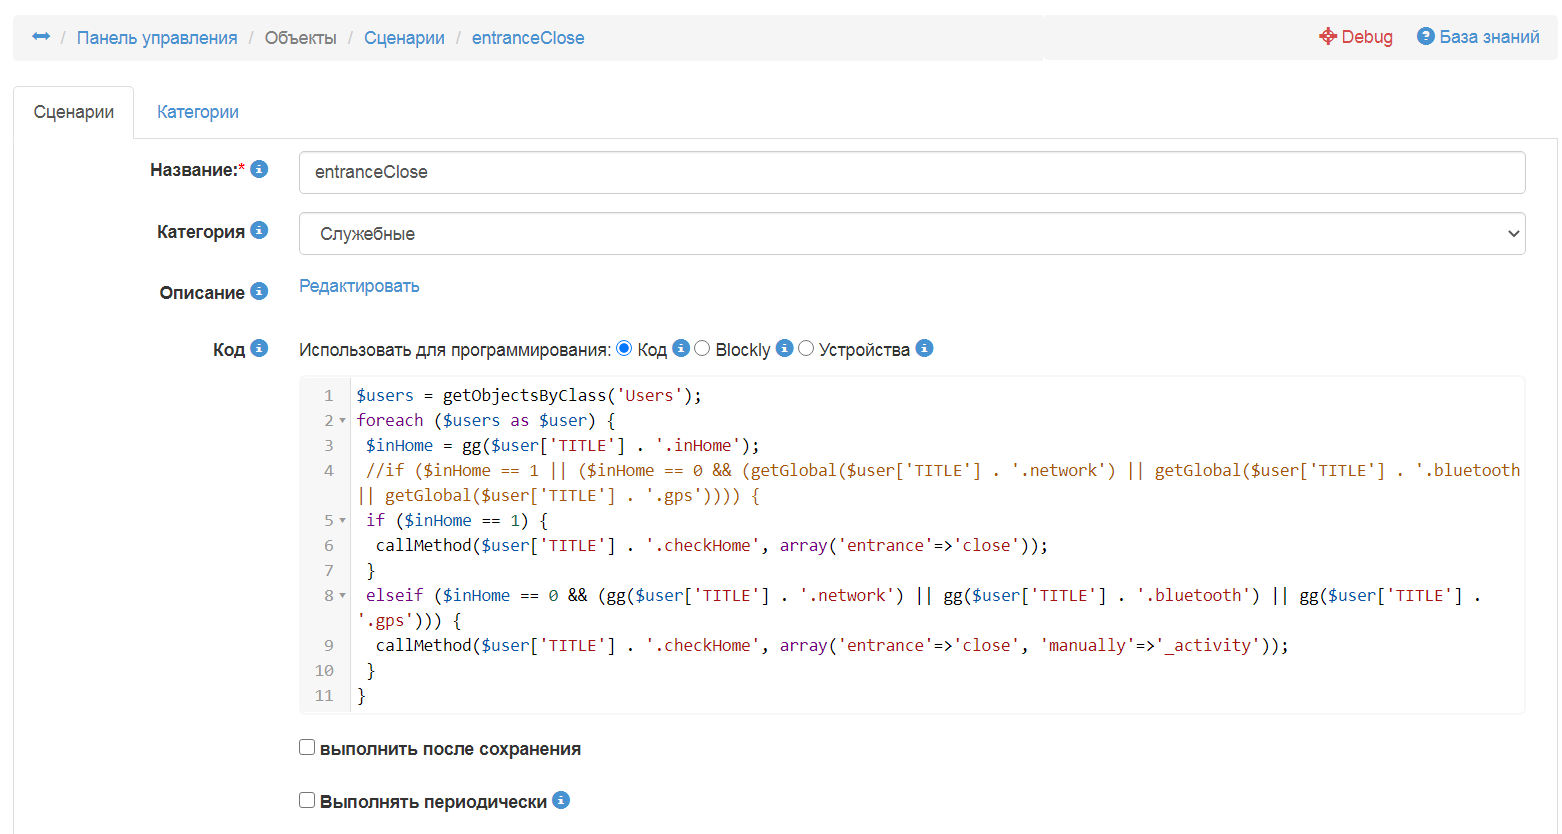
Task: Click the Редактировать description link
Action: [359, 286]
